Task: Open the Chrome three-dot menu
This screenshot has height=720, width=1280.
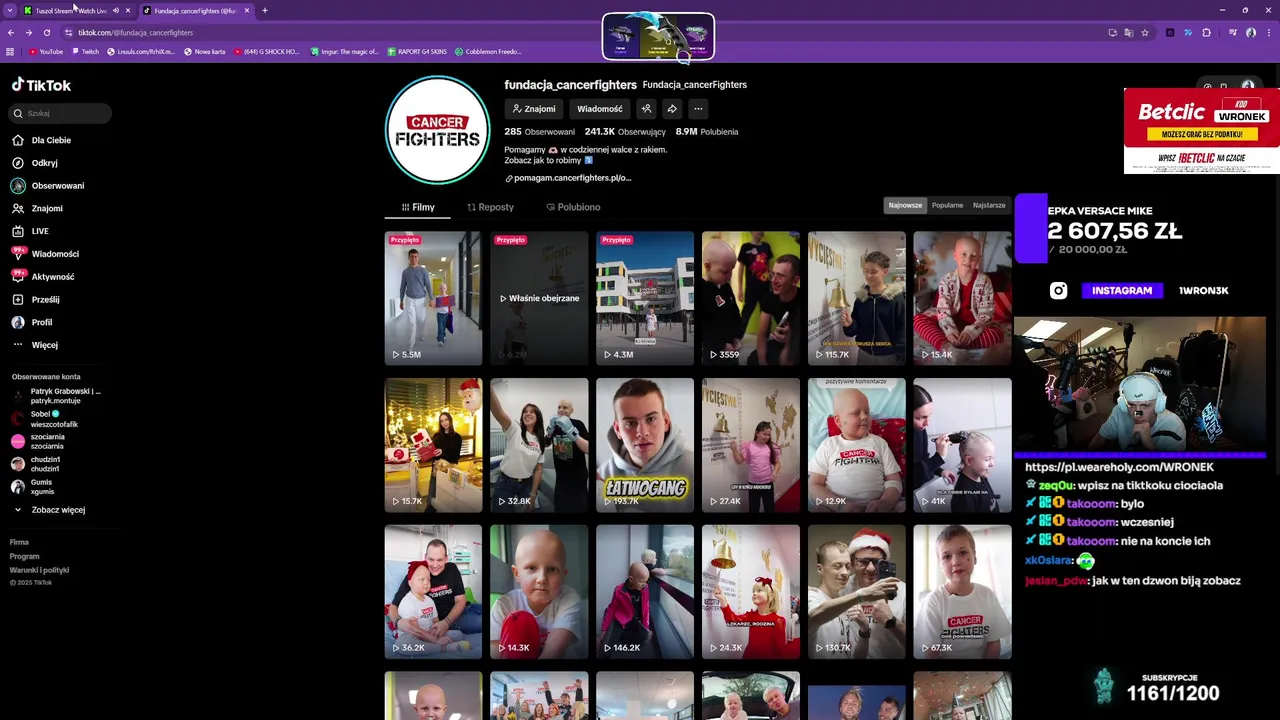Action: (x=1268, y=32)
